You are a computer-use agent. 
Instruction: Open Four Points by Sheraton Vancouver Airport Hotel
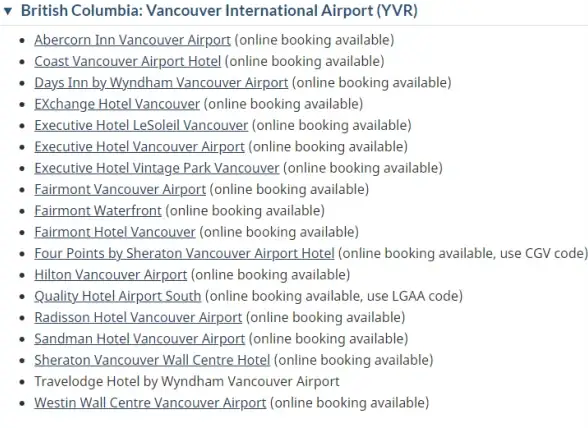tap(184, 254)
